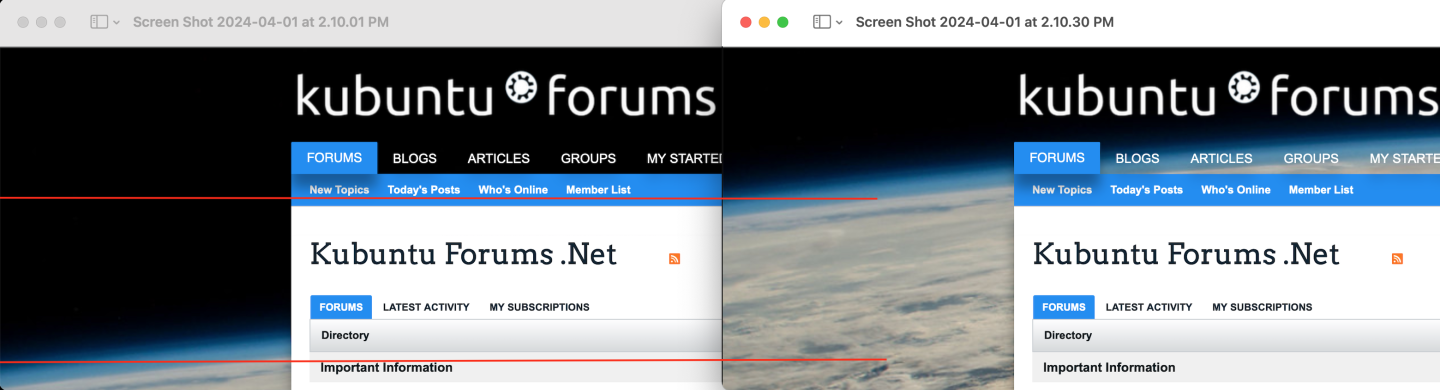The image size is (1440, 390).
Task: Open ARTICLES nav item in 2.10.01 PM window
Action: coord(498,158)
